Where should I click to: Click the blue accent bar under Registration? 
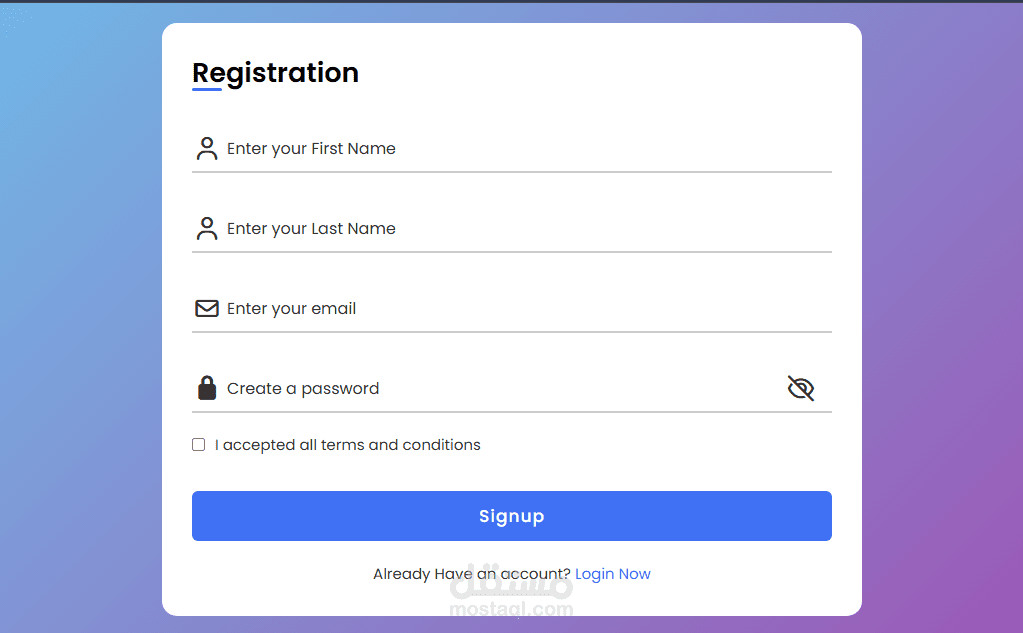[x=207, y=90]
